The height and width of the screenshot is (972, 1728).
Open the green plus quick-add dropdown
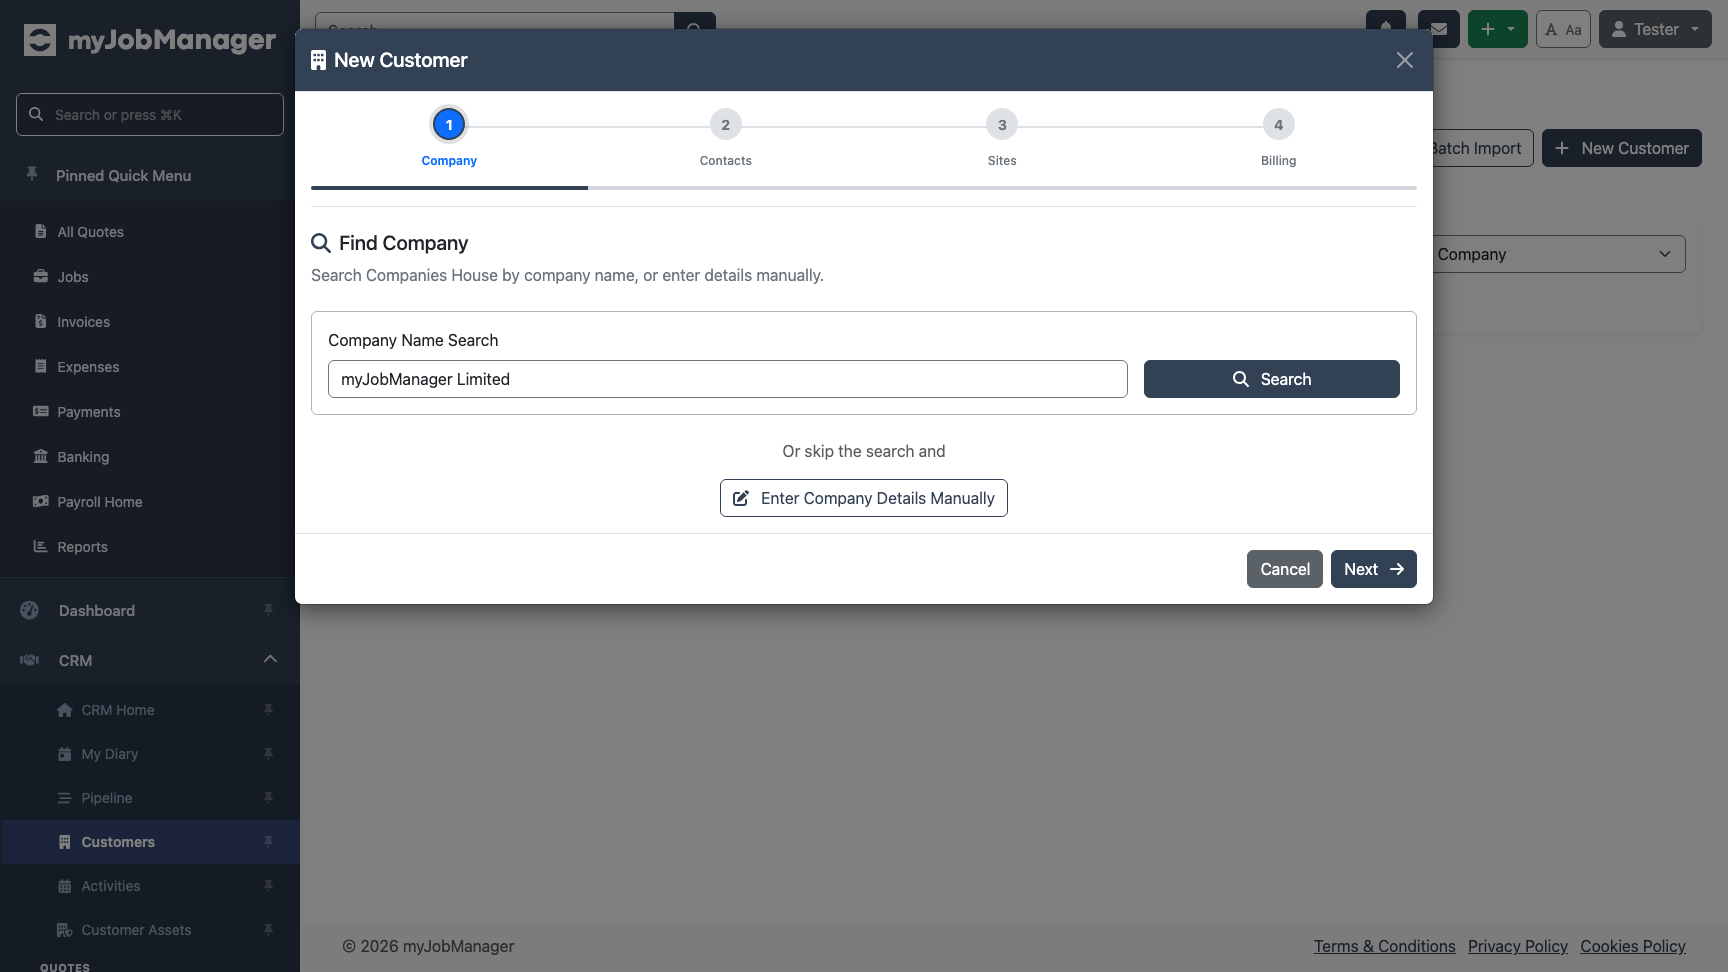[x=1498, y=29]
